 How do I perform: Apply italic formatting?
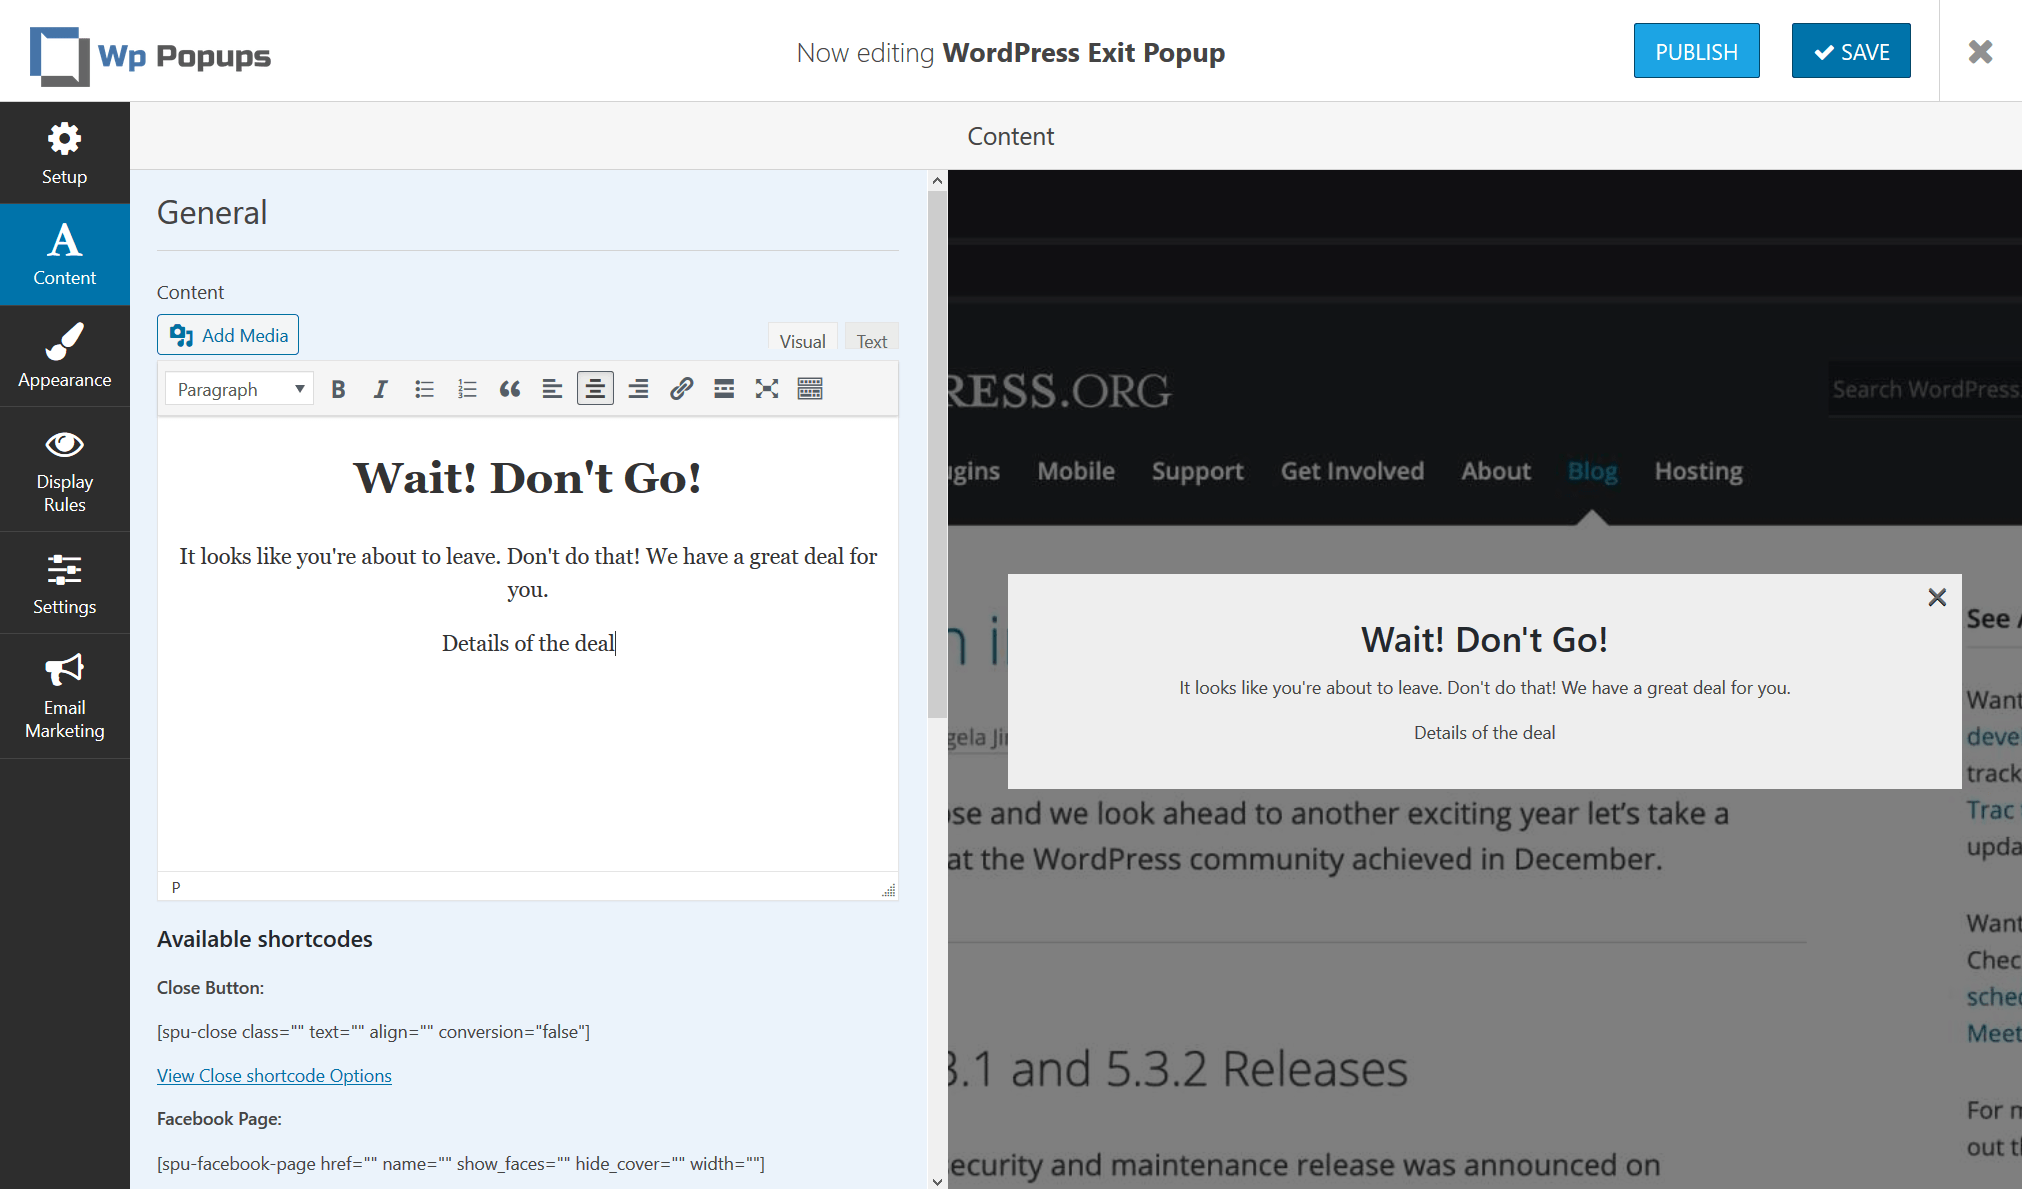(380, 388)
